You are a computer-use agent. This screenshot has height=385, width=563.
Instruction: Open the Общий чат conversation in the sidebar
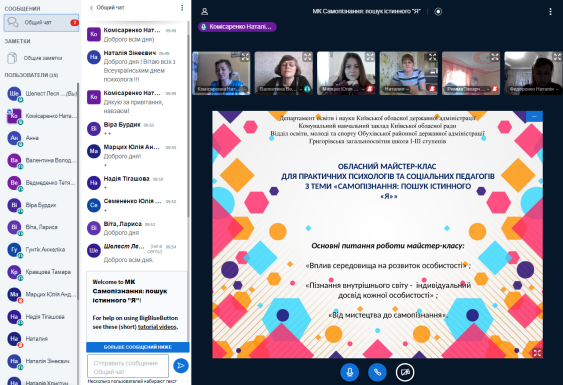click(41, 23)
